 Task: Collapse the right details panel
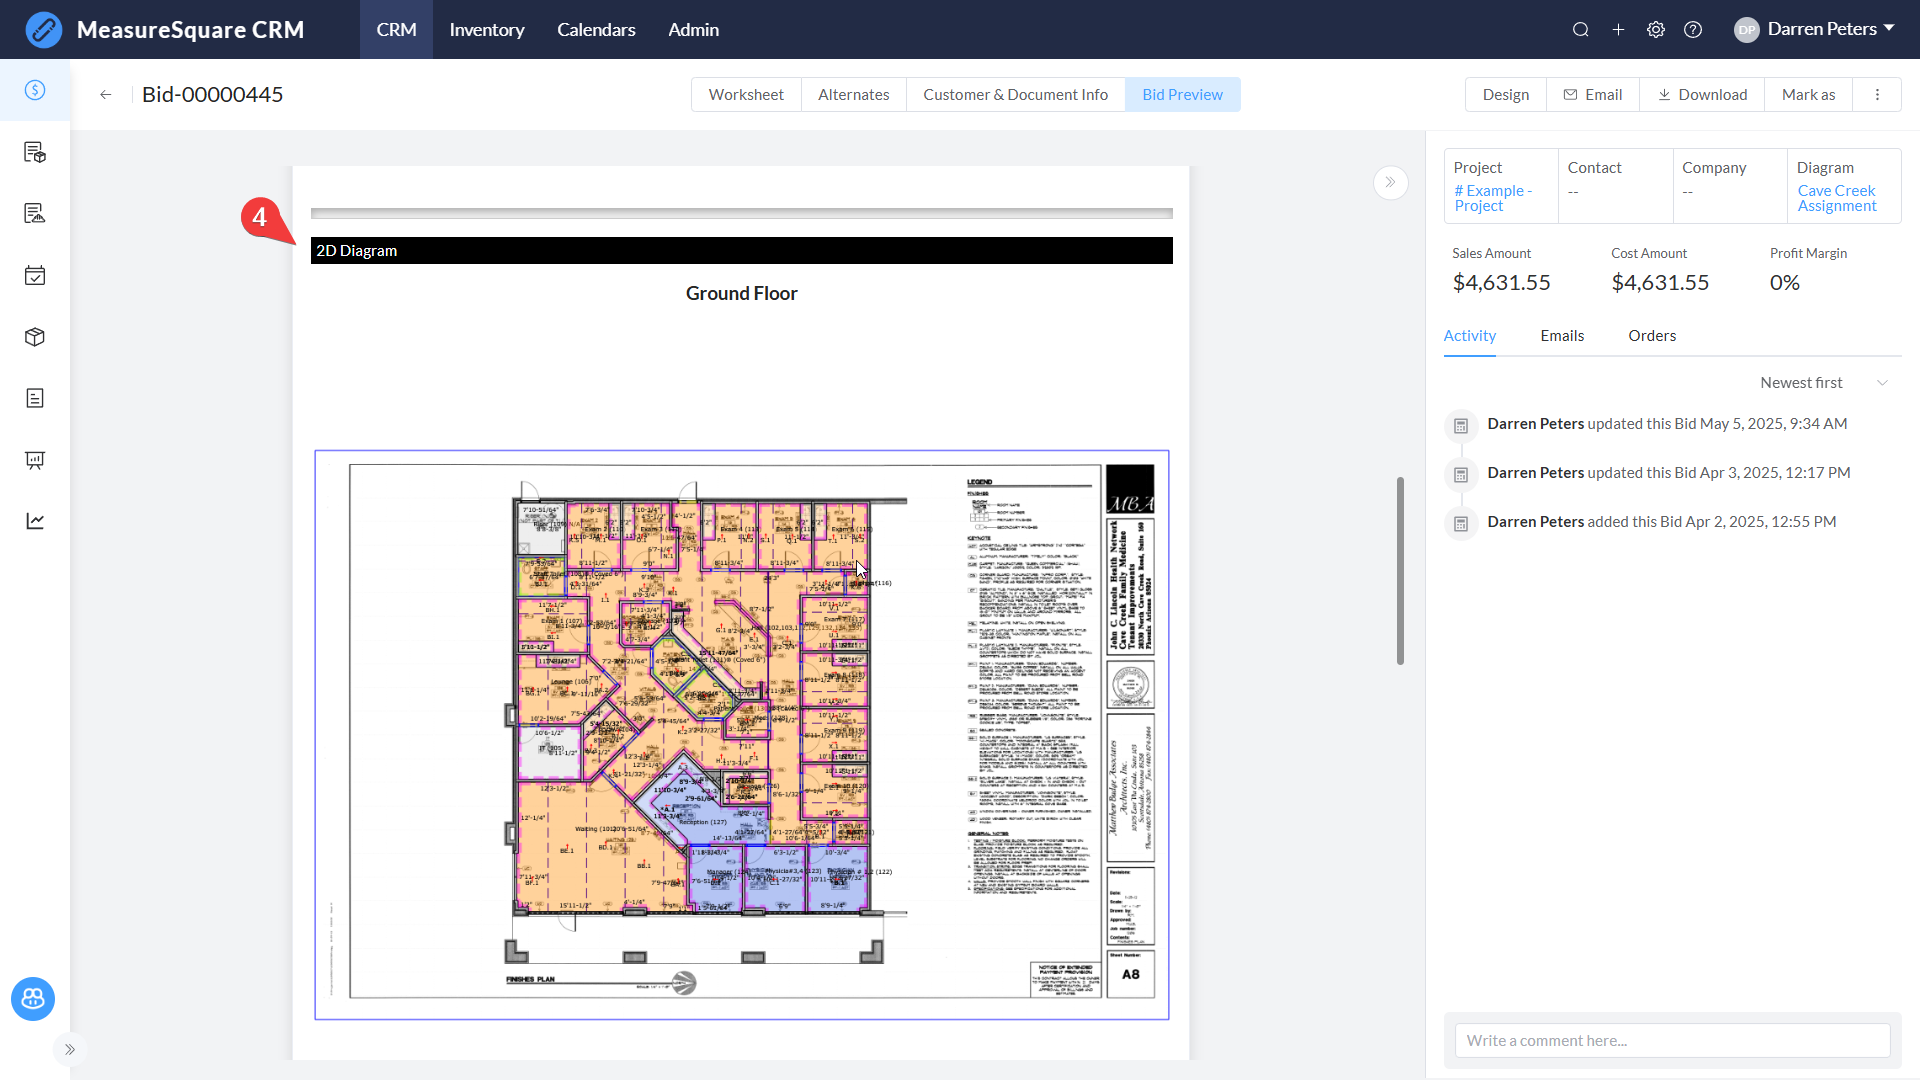(x=1390, y=182)
